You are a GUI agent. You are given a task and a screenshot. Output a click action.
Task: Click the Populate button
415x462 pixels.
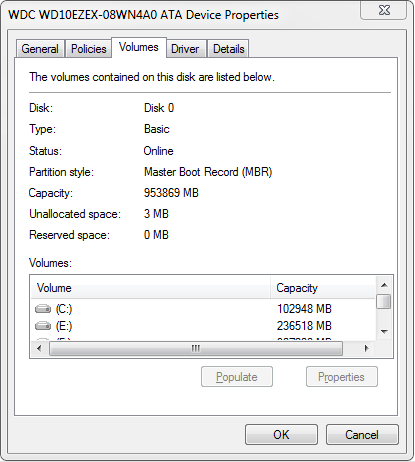pyautogui.click(x=237, y=377)
